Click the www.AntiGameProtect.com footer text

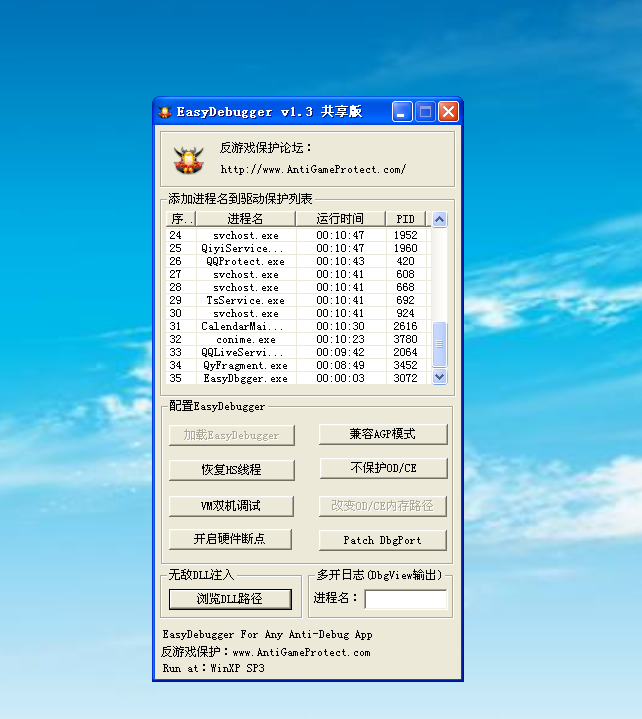[x=301, y=652]
